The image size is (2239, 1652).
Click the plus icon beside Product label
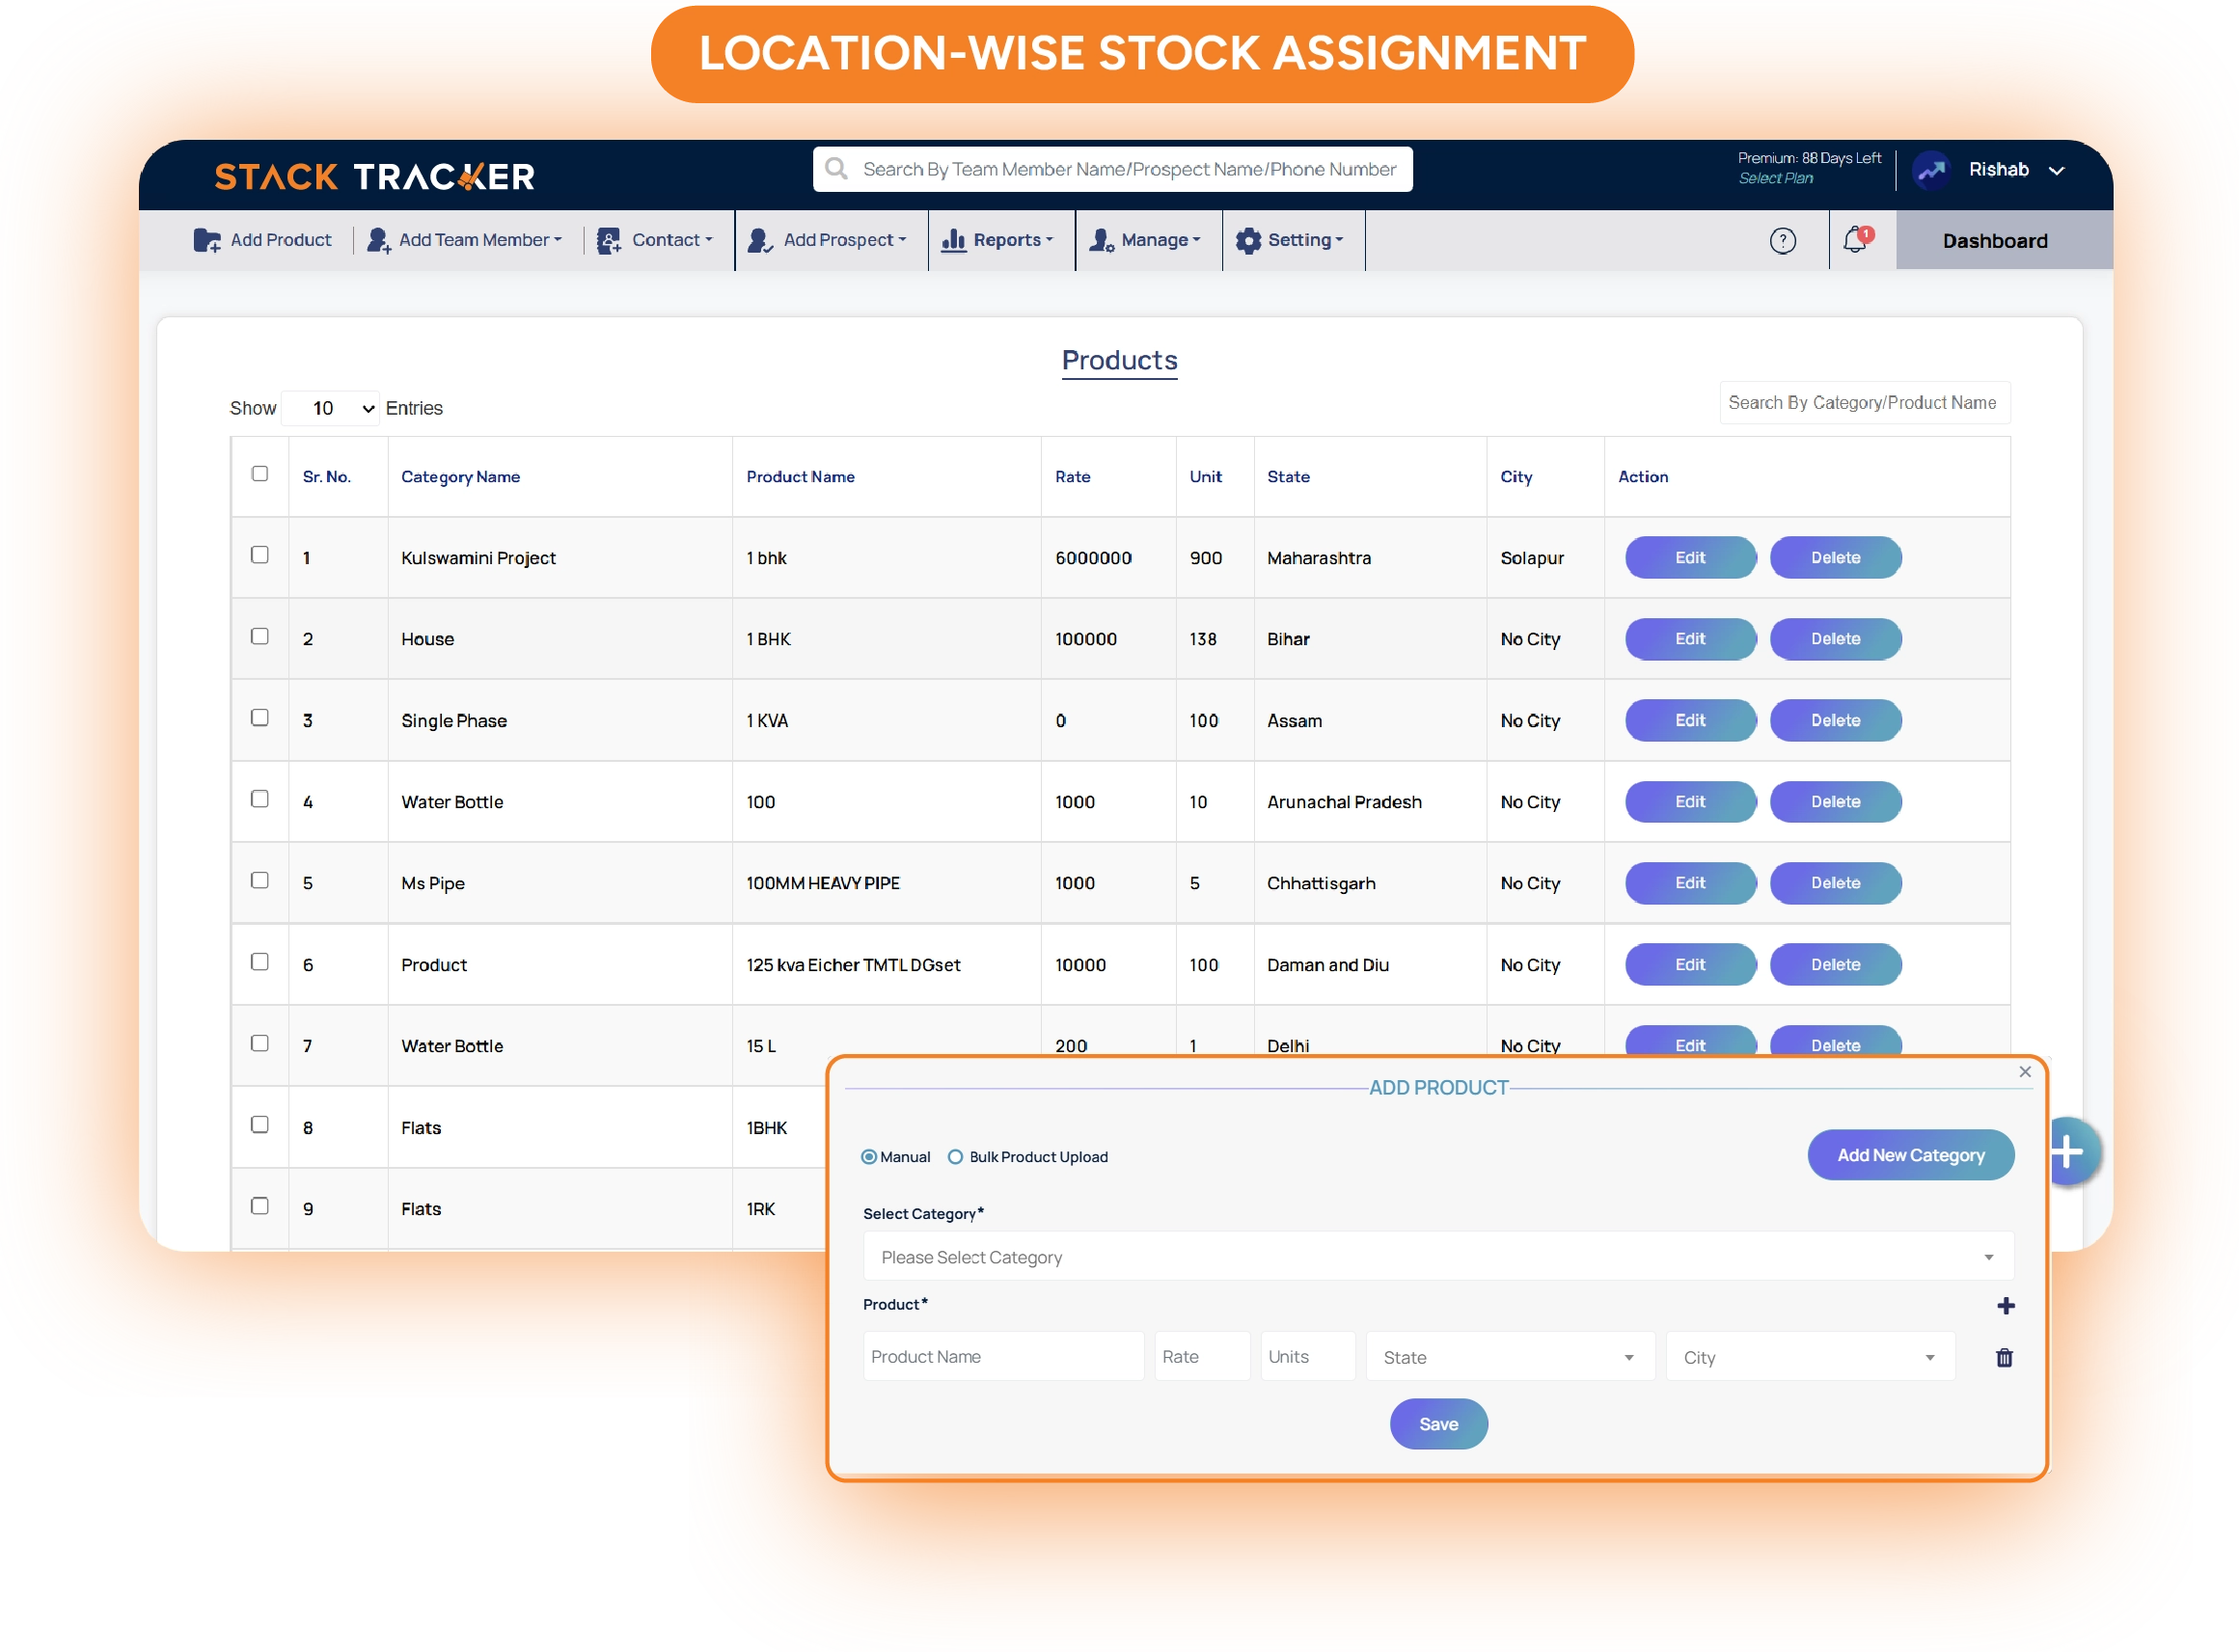(2005, 1305)
